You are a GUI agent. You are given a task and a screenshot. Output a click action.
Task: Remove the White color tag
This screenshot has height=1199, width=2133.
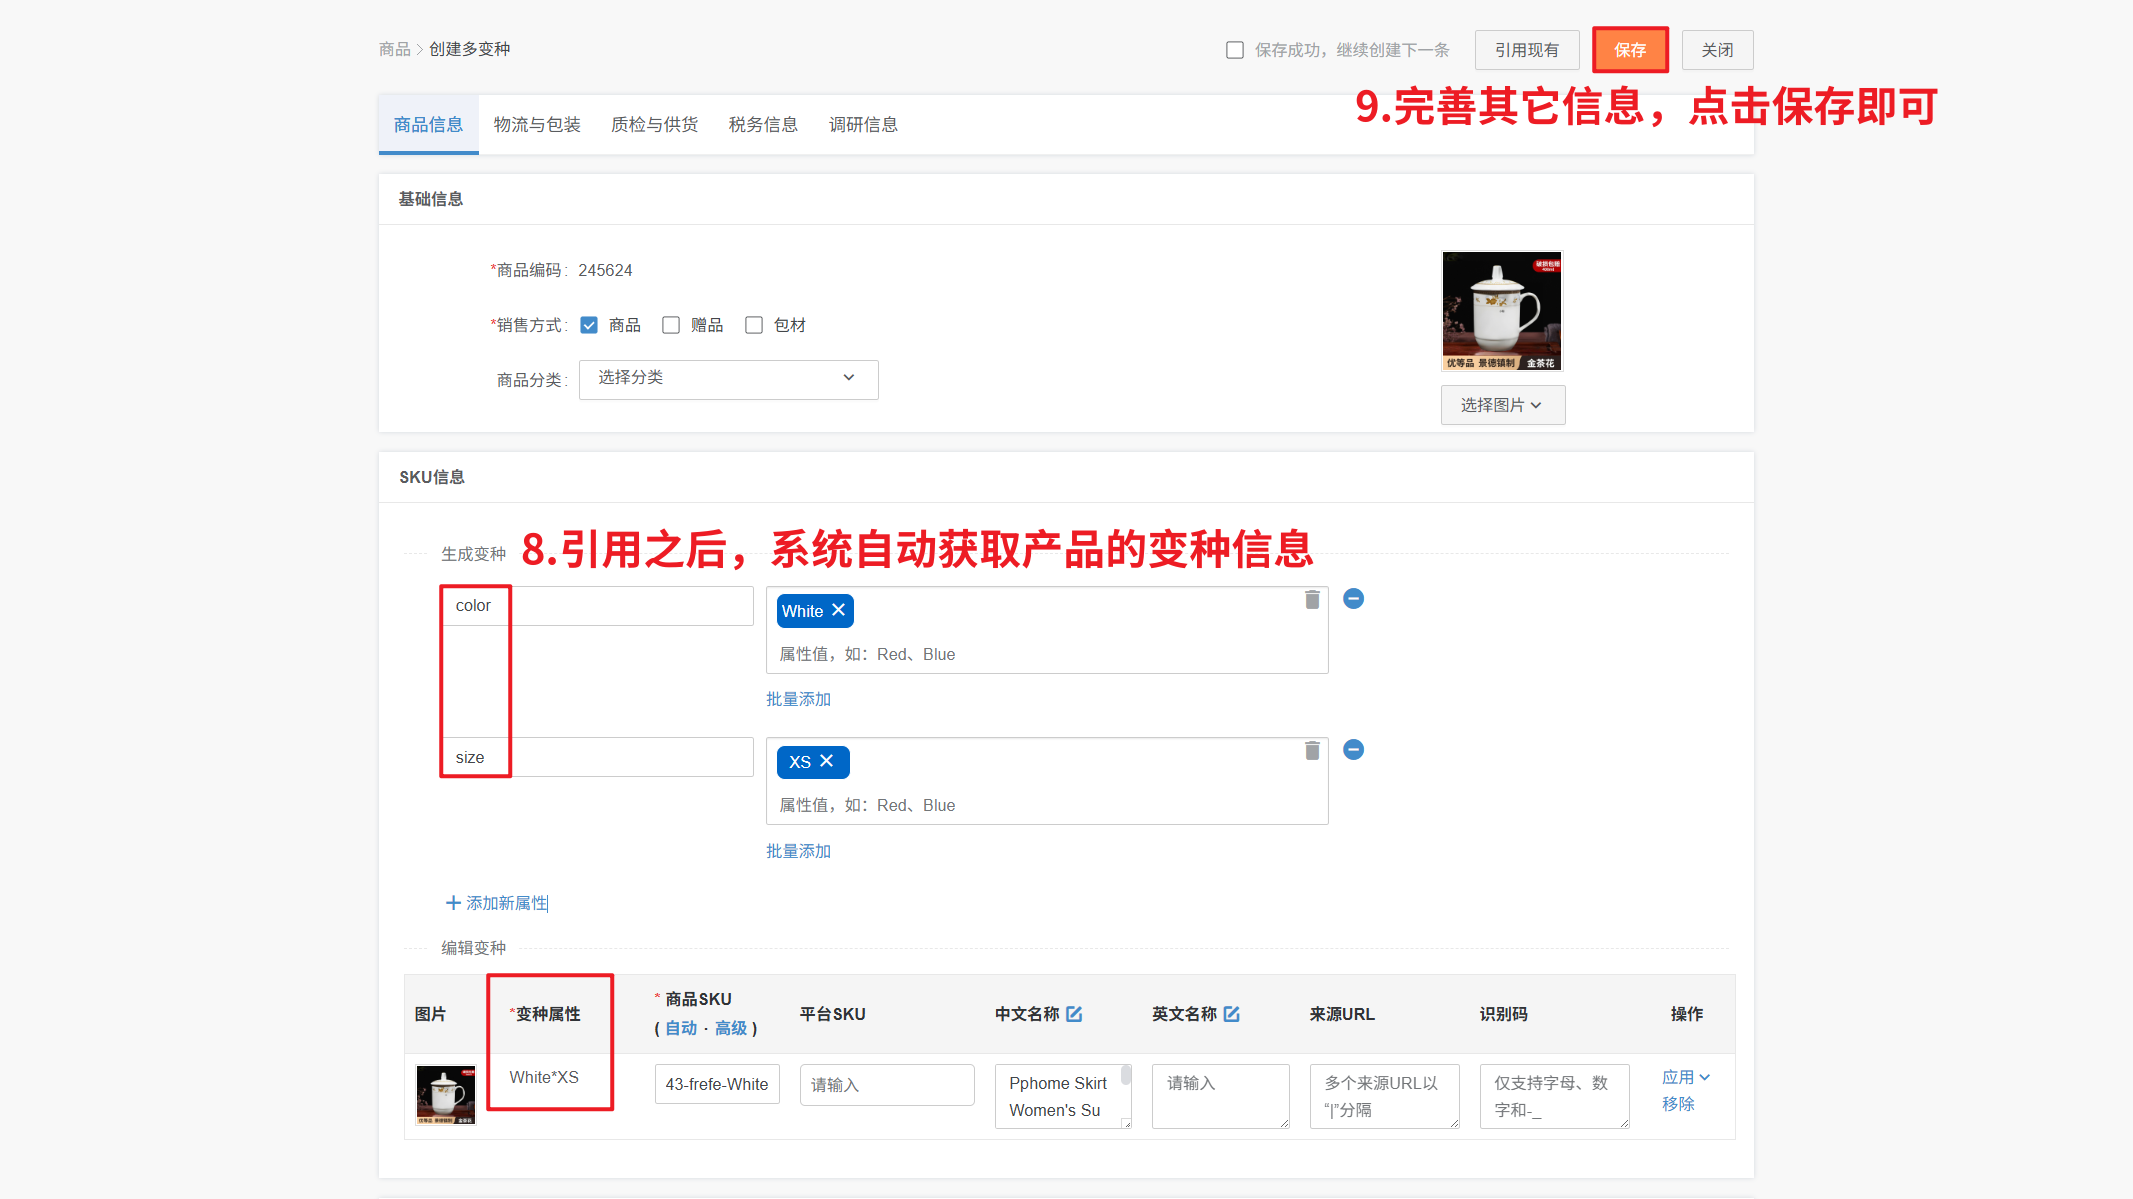pos(838,610)
